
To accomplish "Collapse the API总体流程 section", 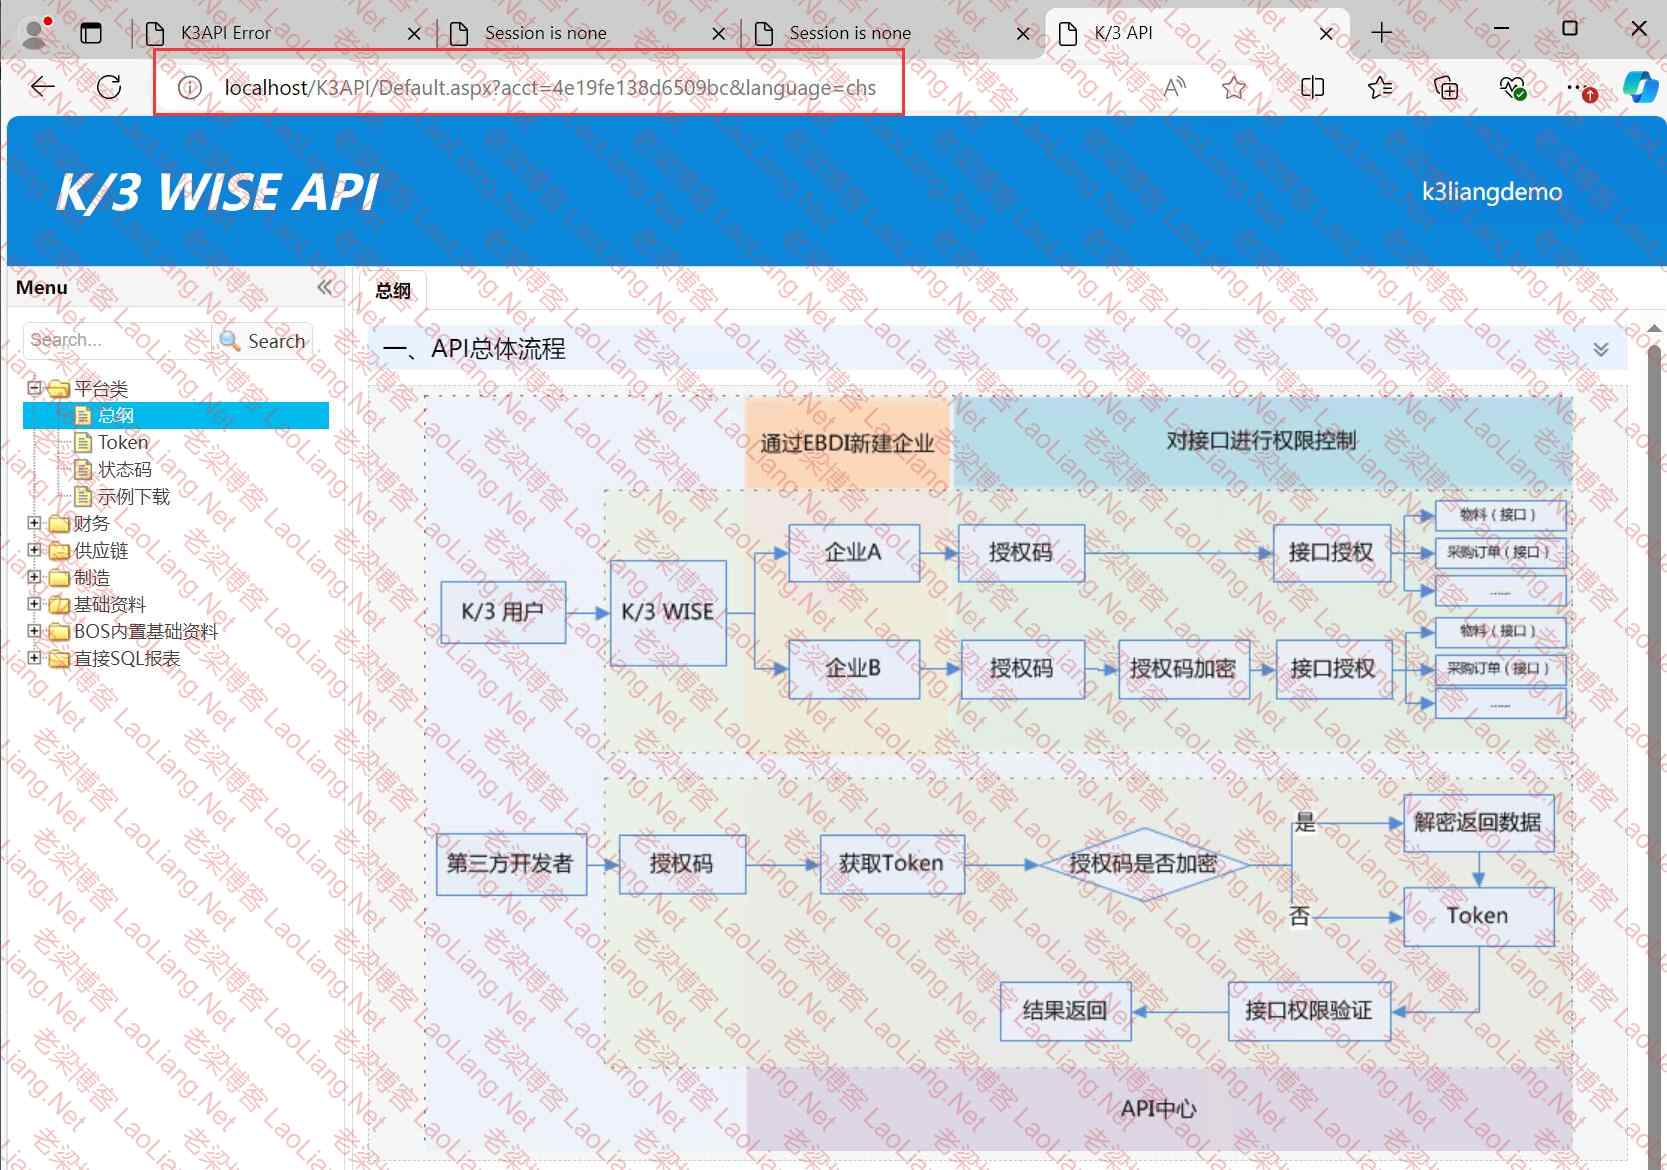I will coord(1601,349).
